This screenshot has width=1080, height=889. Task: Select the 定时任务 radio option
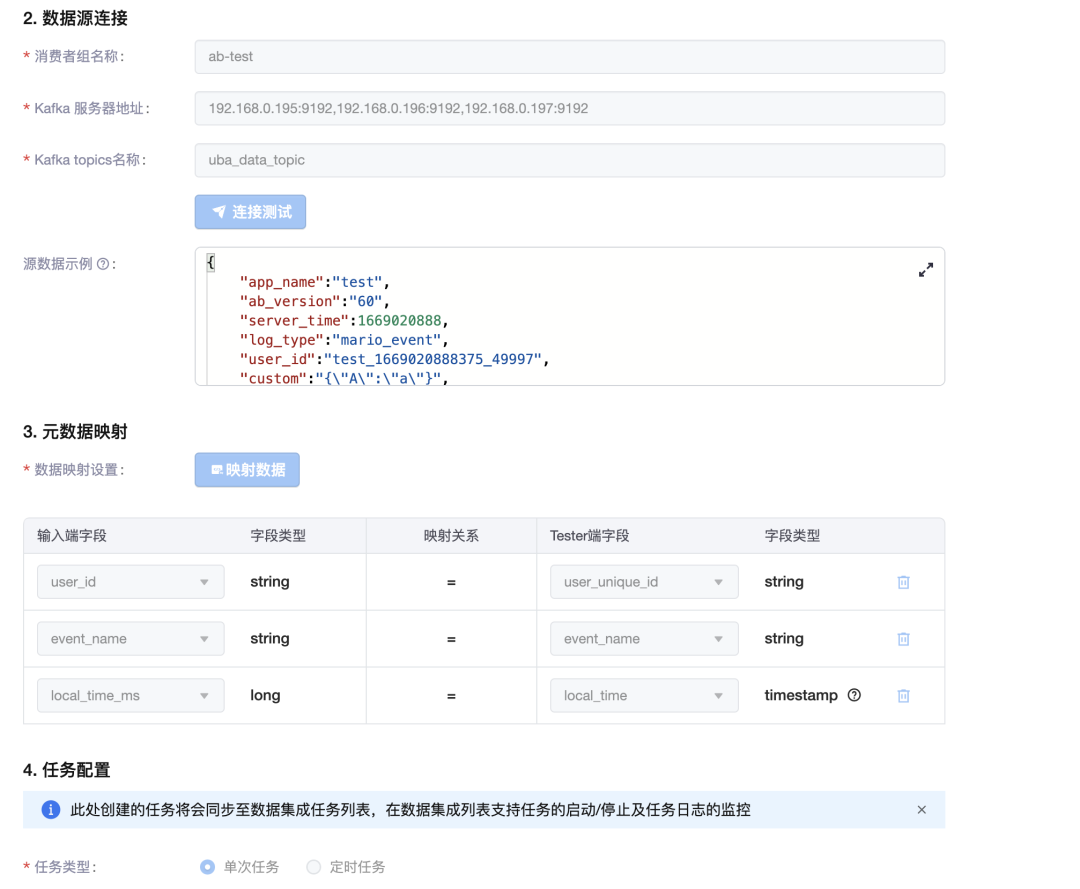314,867
